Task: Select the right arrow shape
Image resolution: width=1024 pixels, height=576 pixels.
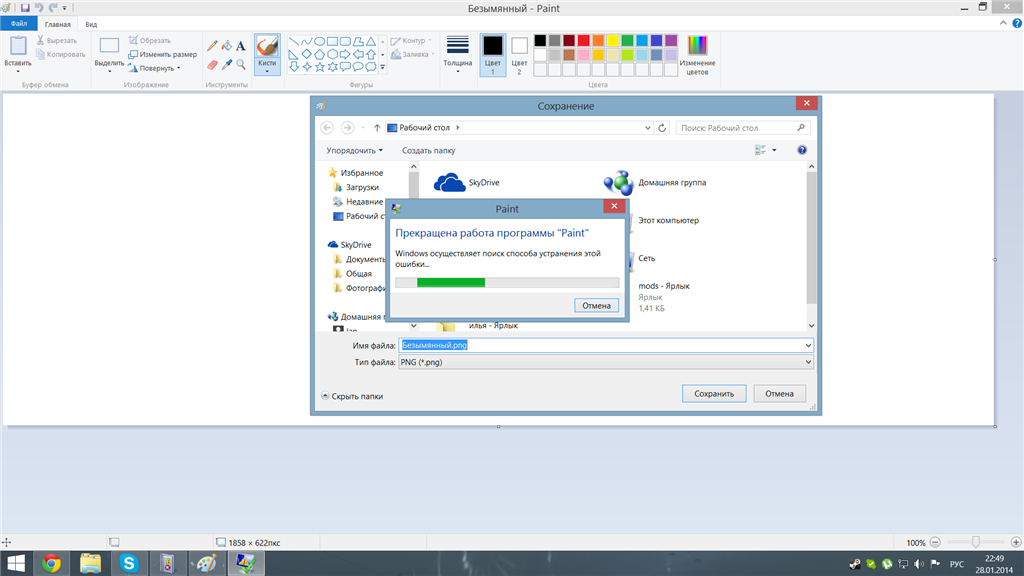Action: click(345, 54)
